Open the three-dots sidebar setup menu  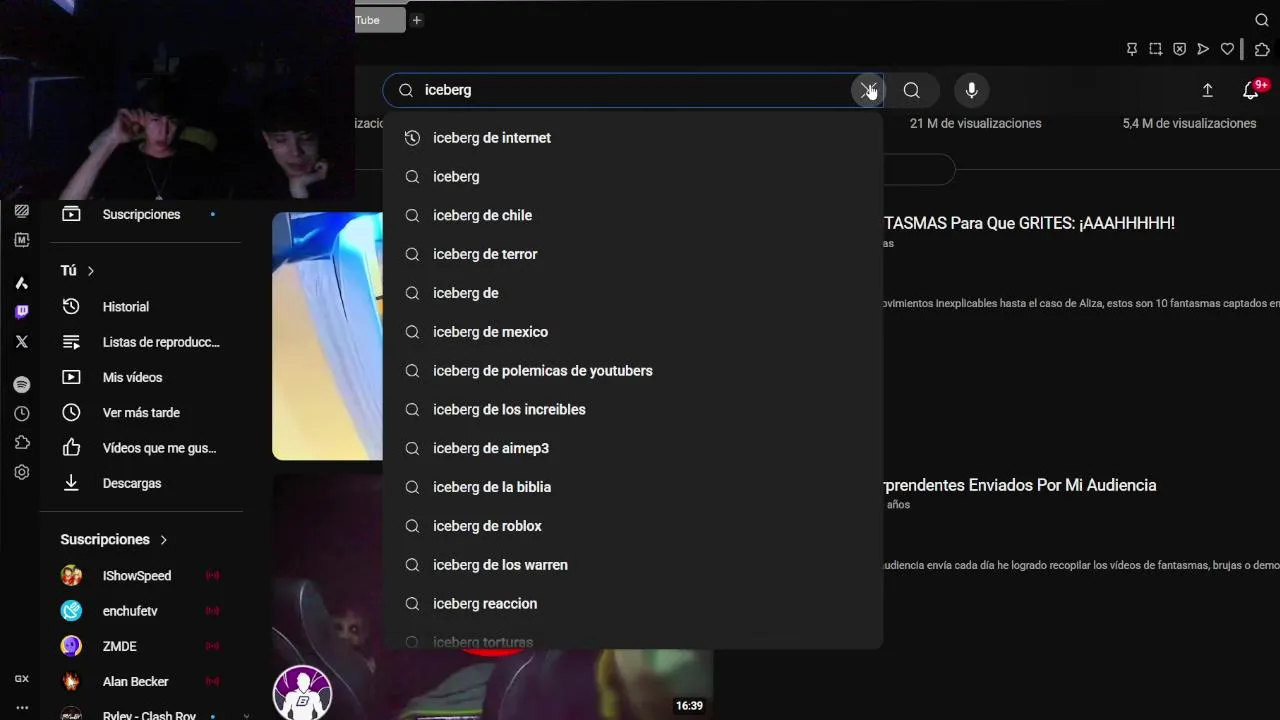[22, 708]
